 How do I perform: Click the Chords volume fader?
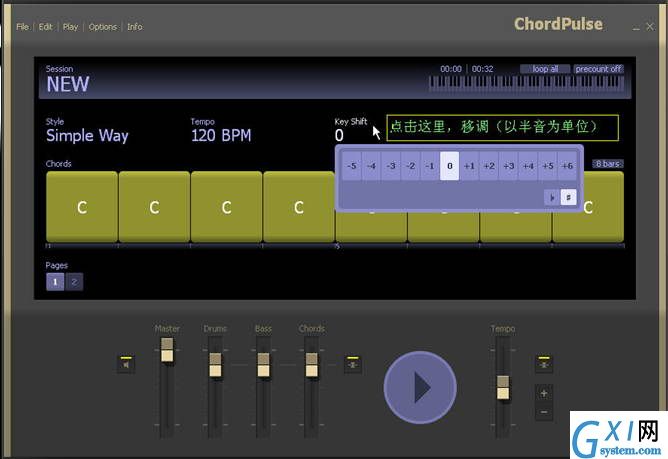pyautogui.click(x=311, y=365)
